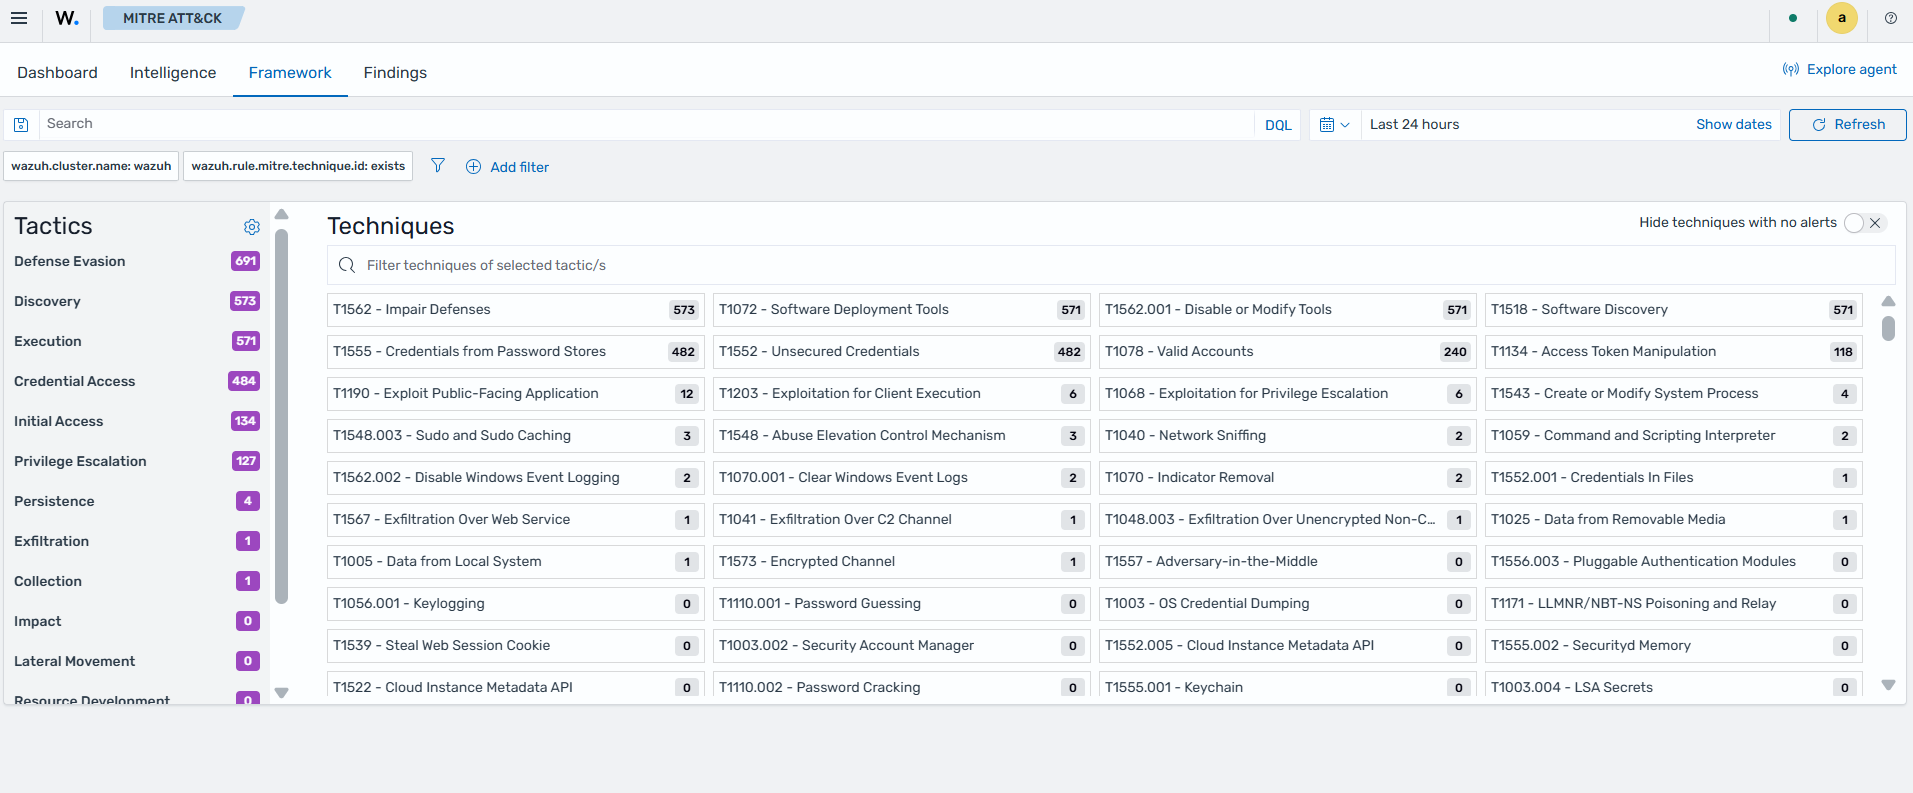Open T1573 - Encrypted Channel technique
This screenshot has width=1913, height=793.
(902, 562)
